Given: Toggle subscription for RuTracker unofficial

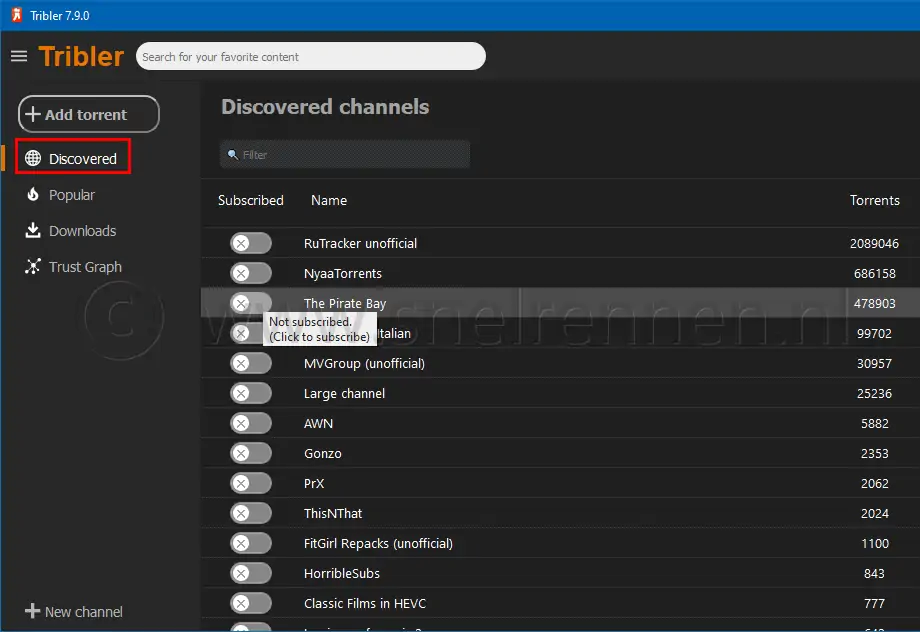Looking at the screenshot, I should tap(251, 243).
